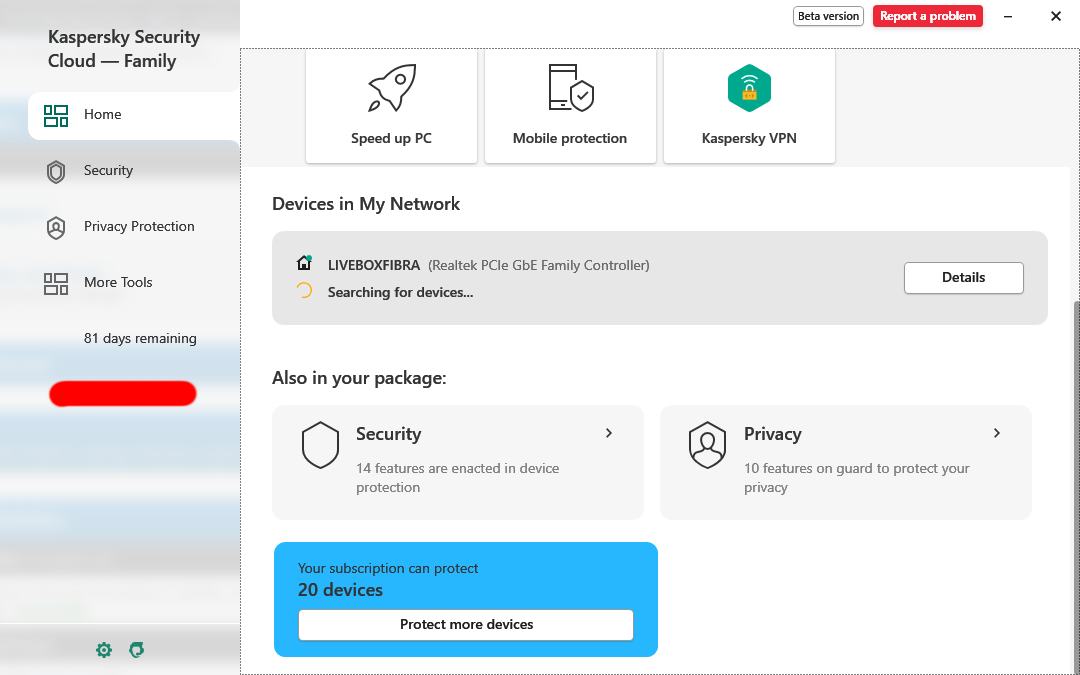Open the Mobile protection phone-shield icon
This screenshot has width=1080, height=675.
570,89
